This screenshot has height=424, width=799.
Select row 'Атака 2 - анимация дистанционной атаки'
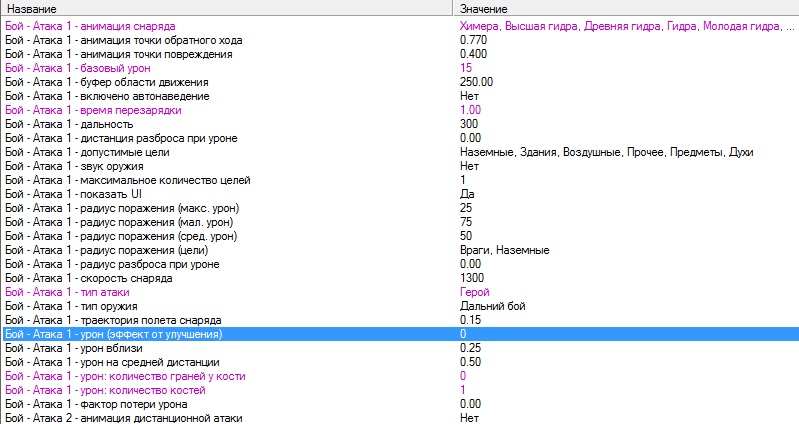(x=400, y=418)
